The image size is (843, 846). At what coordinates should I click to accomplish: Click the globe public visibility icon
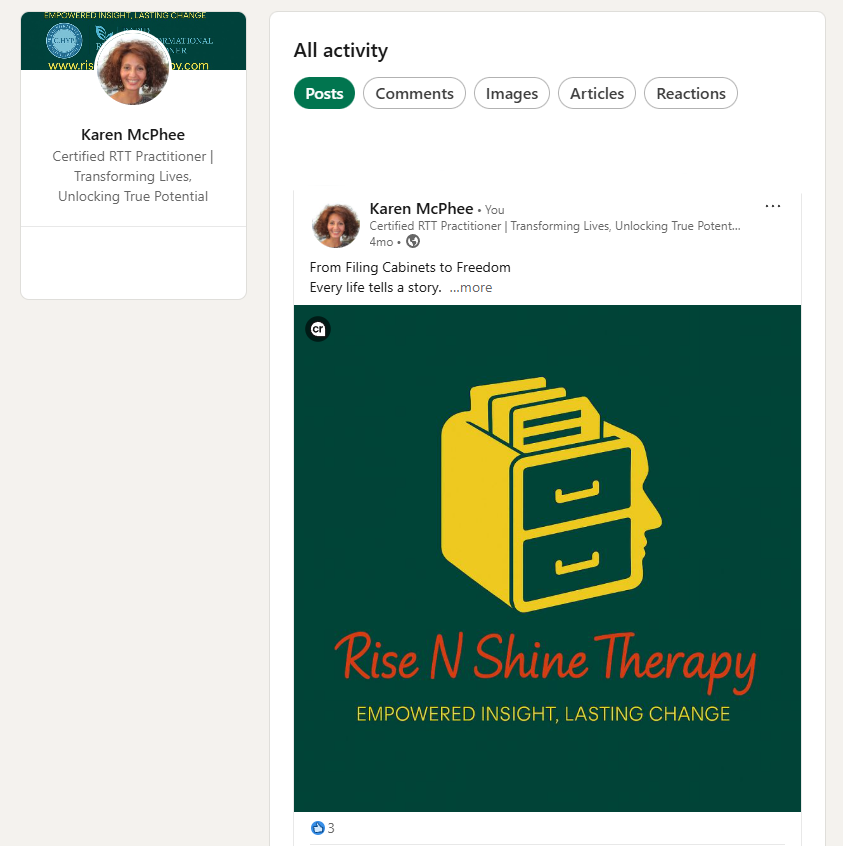coord(413,241)
